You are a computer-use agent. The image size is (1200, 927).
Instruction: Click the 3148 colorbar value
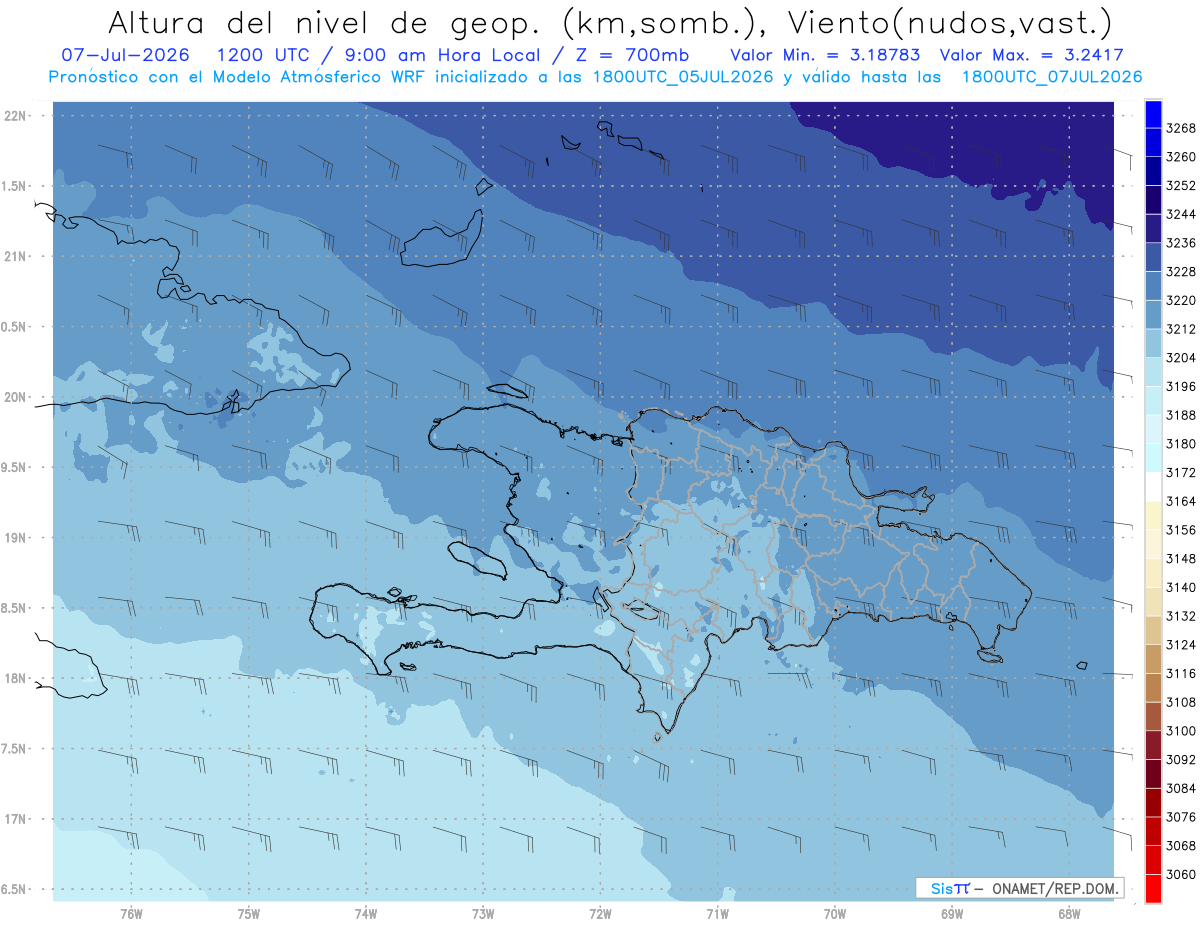1180,559
